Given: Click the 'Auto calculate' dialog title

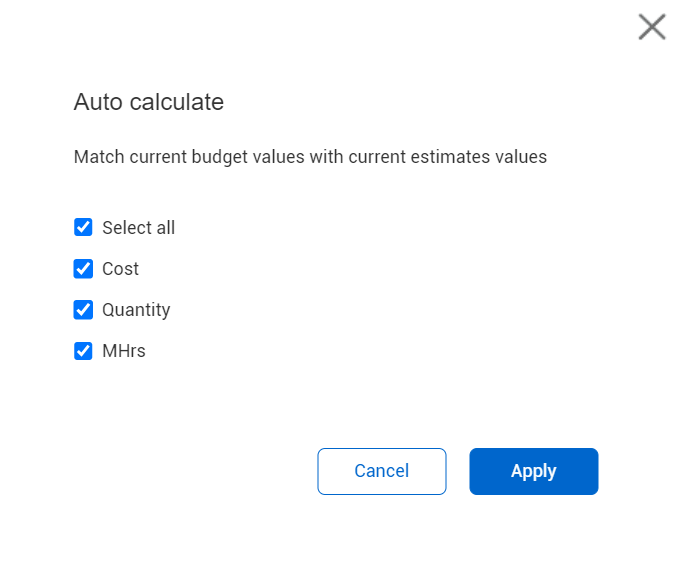Looking at the screenshot, I should tap(149, 102).
